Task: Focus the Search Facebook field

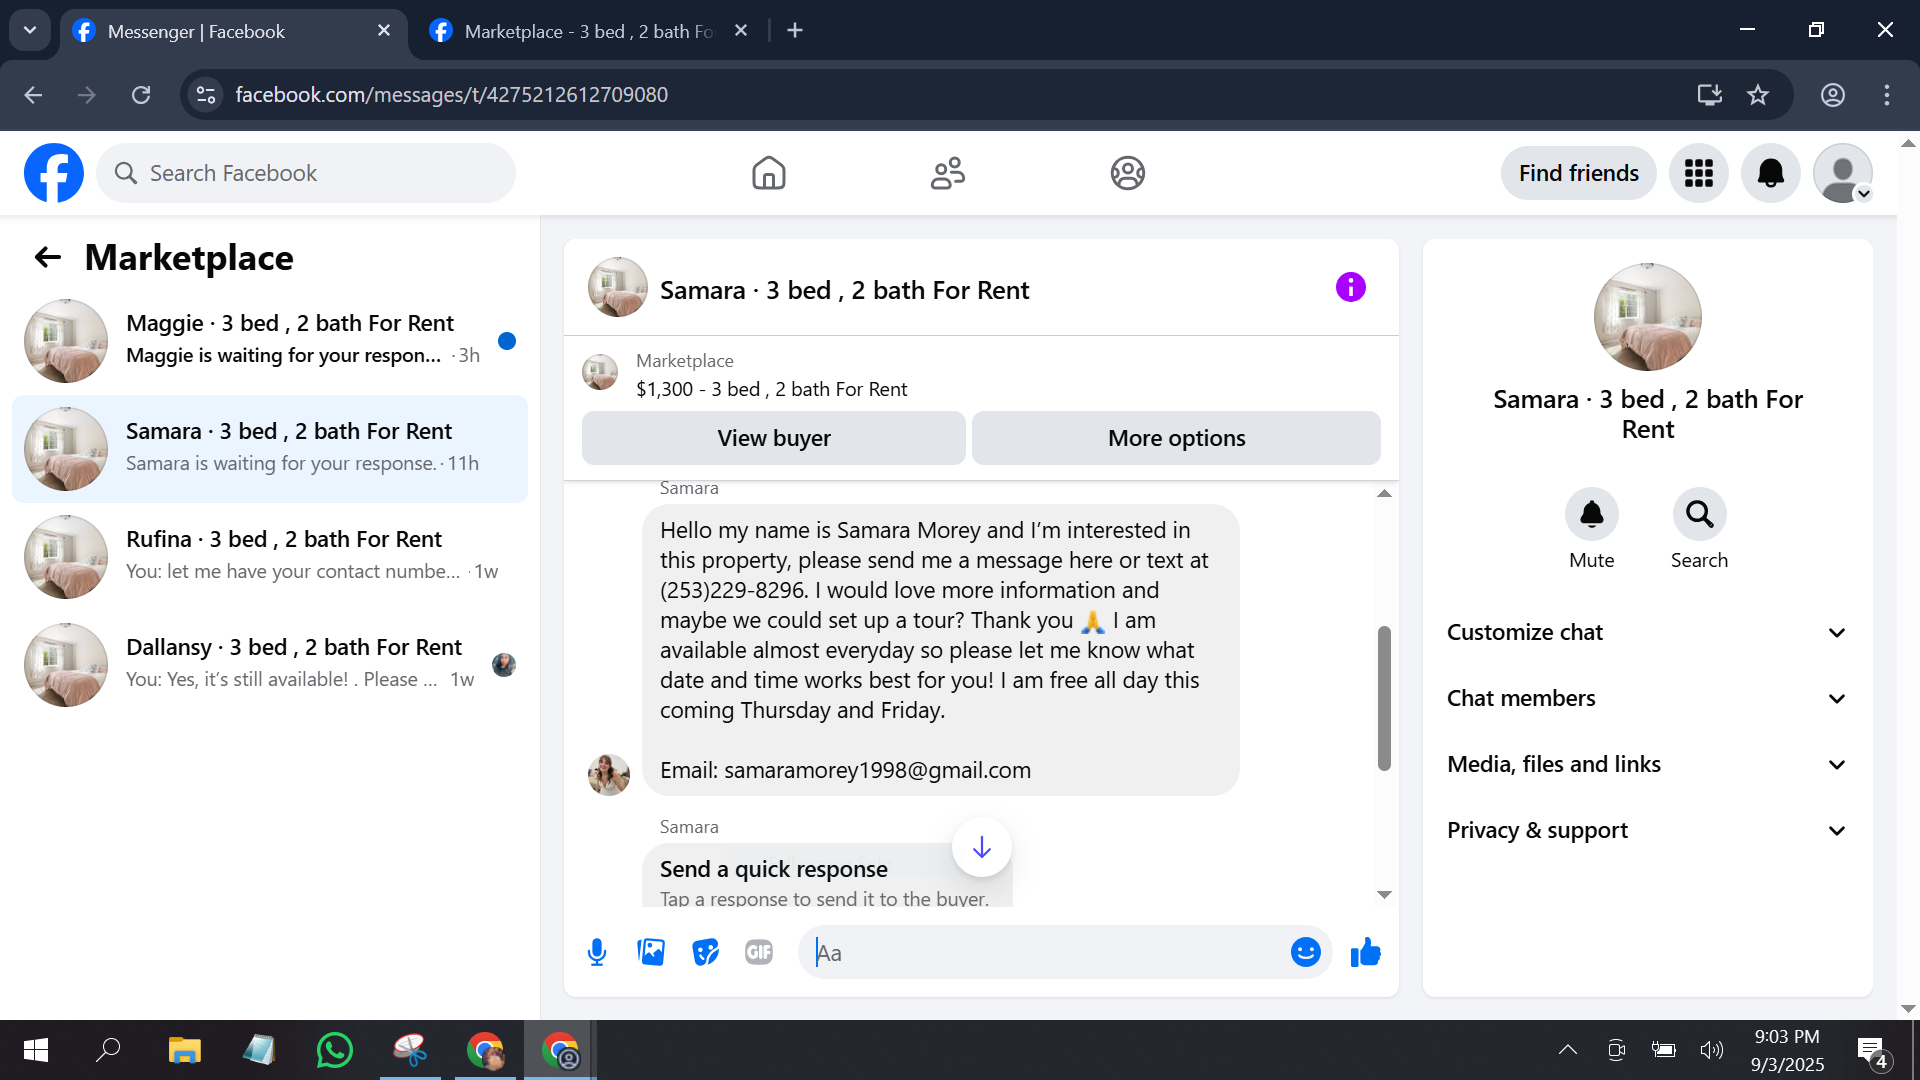Action: coord(306,173)
